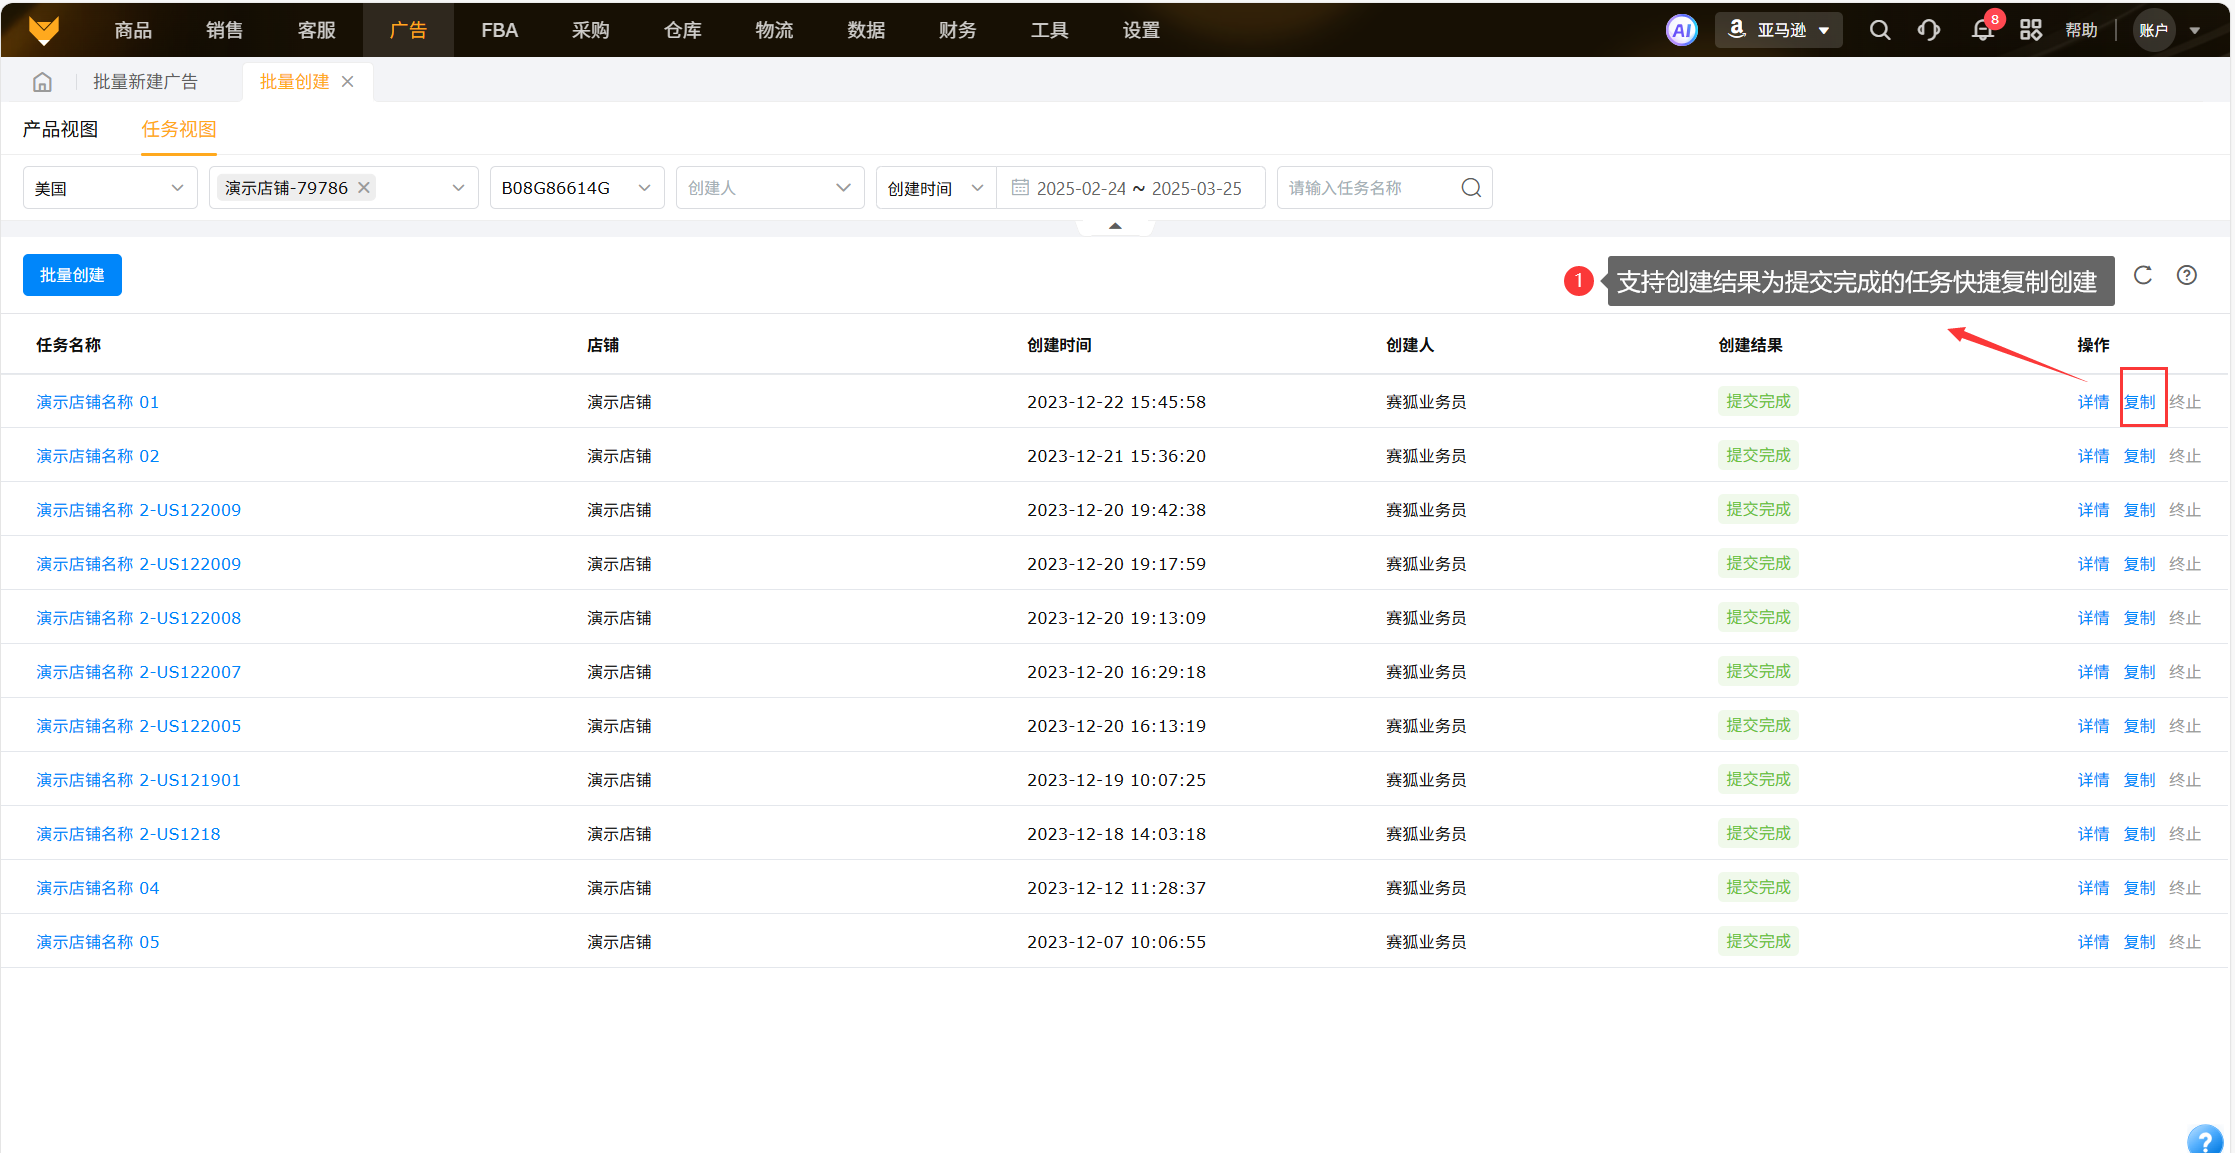2235x1153 pixels.
Task: Click the question mark help icon above table
Action: 2187,275
